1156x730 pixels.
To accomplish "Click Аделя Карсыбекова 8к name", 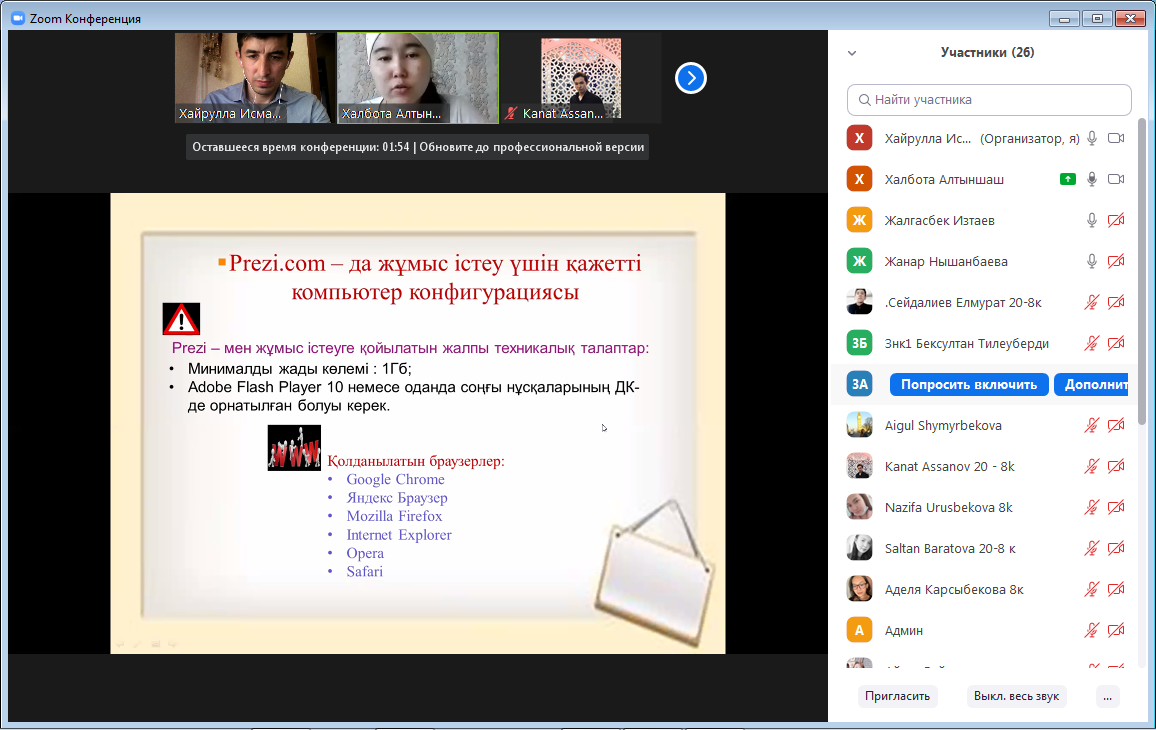I will pyautogui.click(x=954, y=589).
